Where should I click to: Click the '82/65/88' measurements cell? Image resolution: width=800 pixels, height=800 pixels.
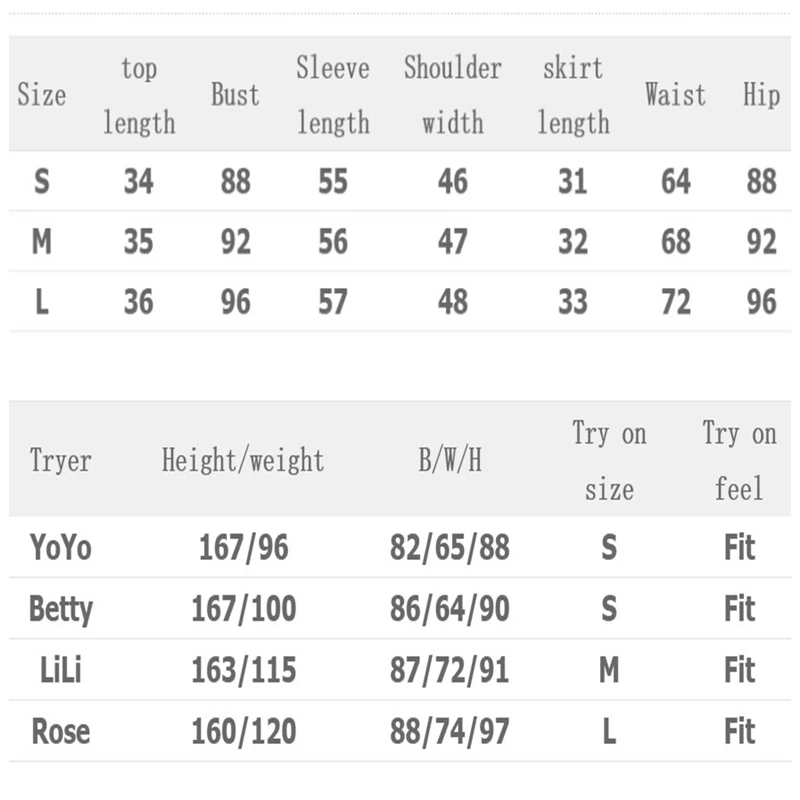point(450,548)
